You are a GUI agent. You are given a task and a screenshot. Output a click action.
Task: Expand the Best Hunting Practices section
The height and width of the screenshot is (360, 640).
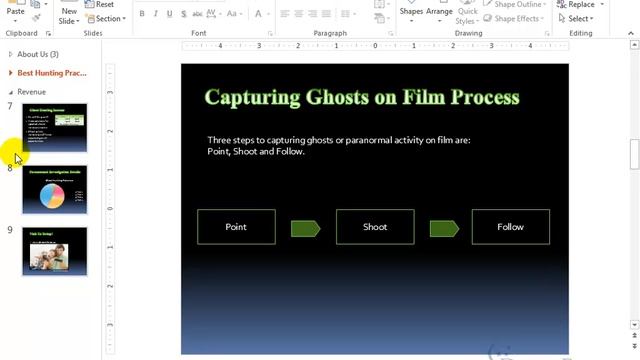coord(11,73)
